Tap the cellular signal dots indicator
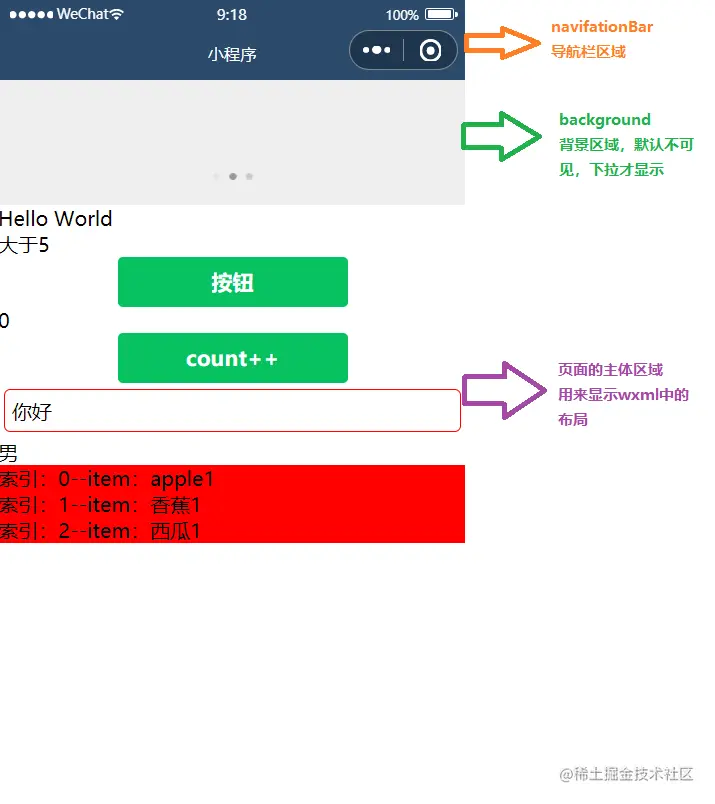715x804 pixels. [31, 15]
